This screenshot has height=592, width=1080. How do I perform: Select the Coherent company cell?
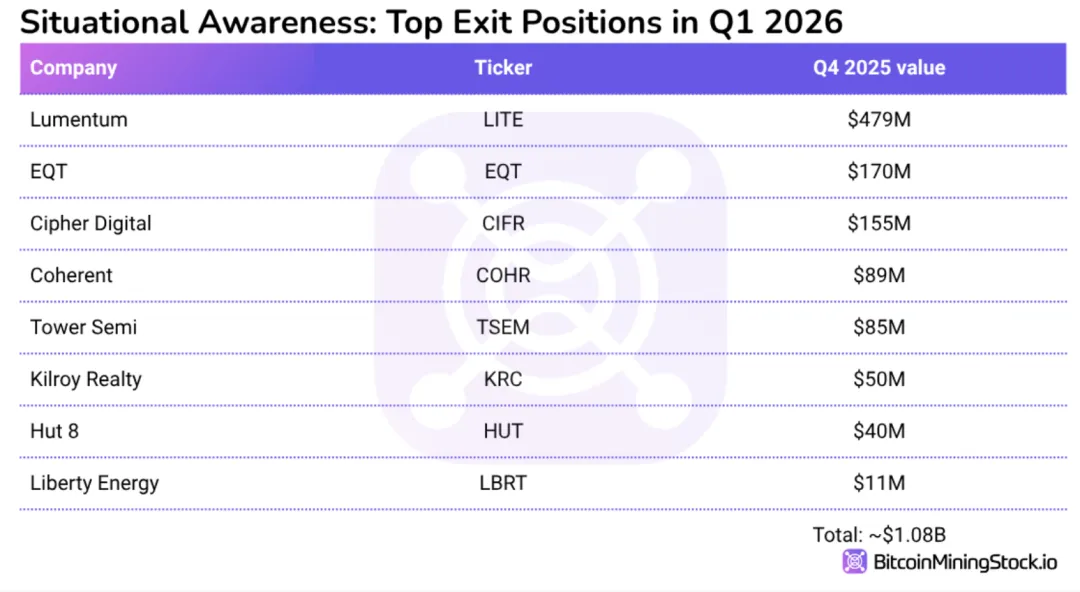click(x=71, y=275)
